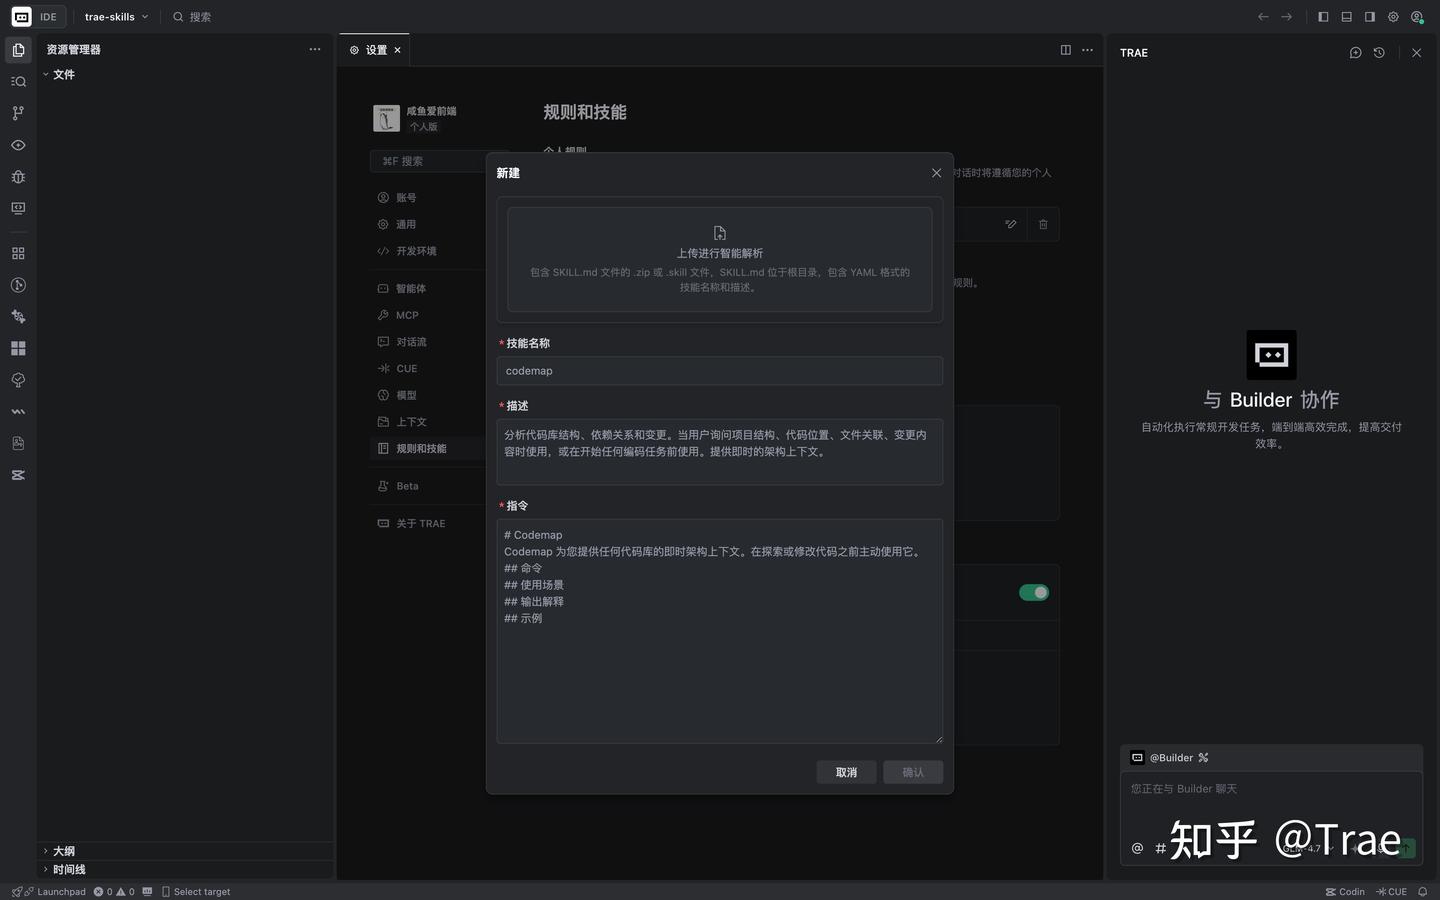Close the TRAE side panel
Screen dimensions: 1440x900
click(x=1416, y=53)
